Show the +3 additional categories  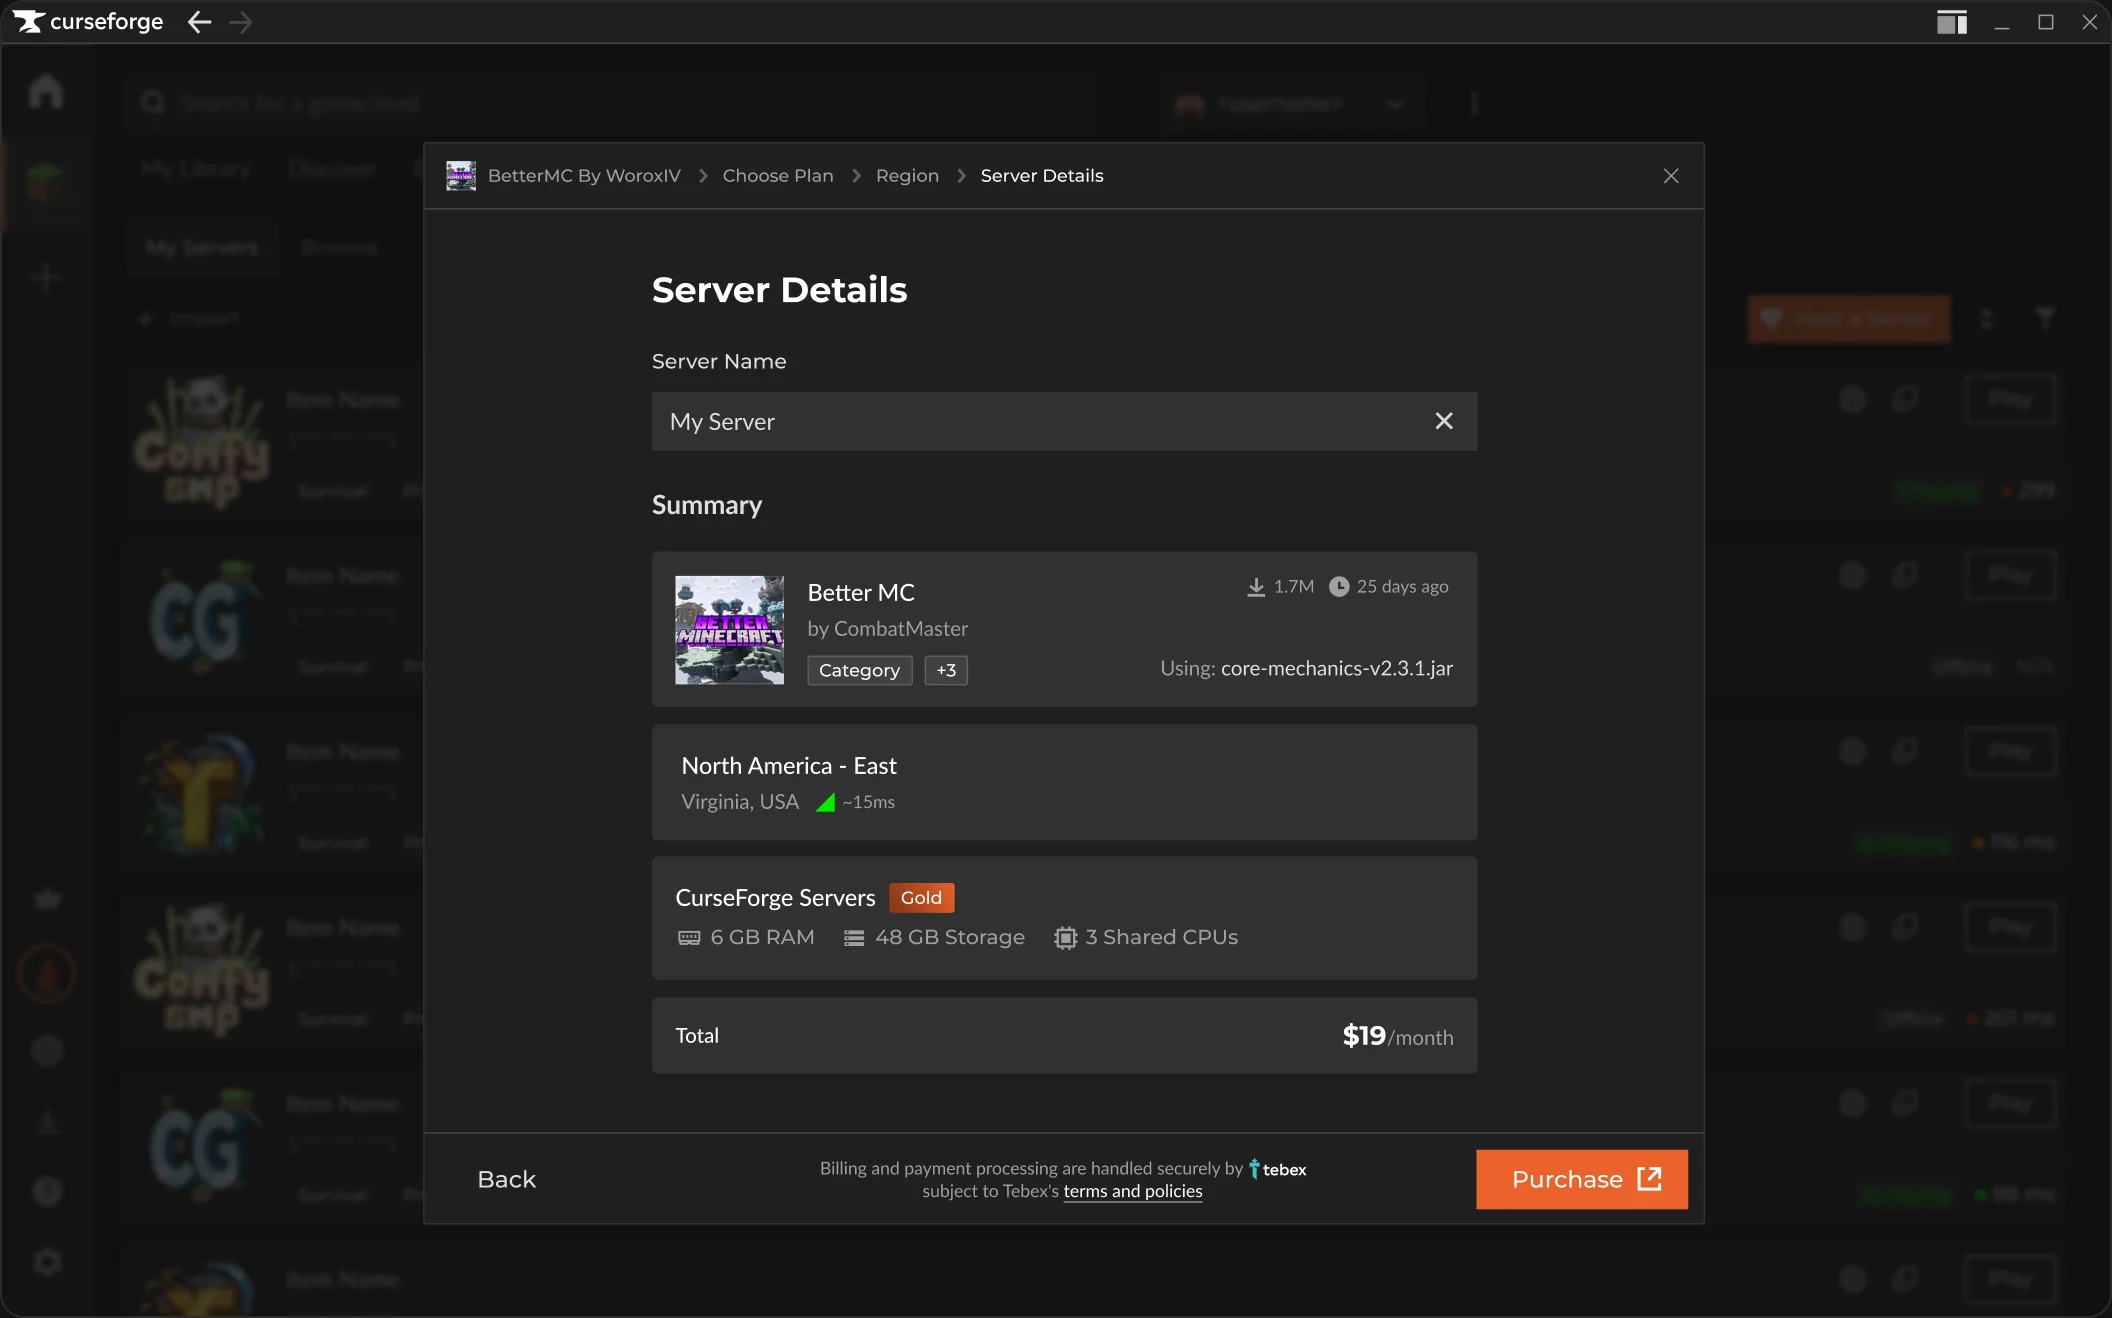click(x=946, y=670)
